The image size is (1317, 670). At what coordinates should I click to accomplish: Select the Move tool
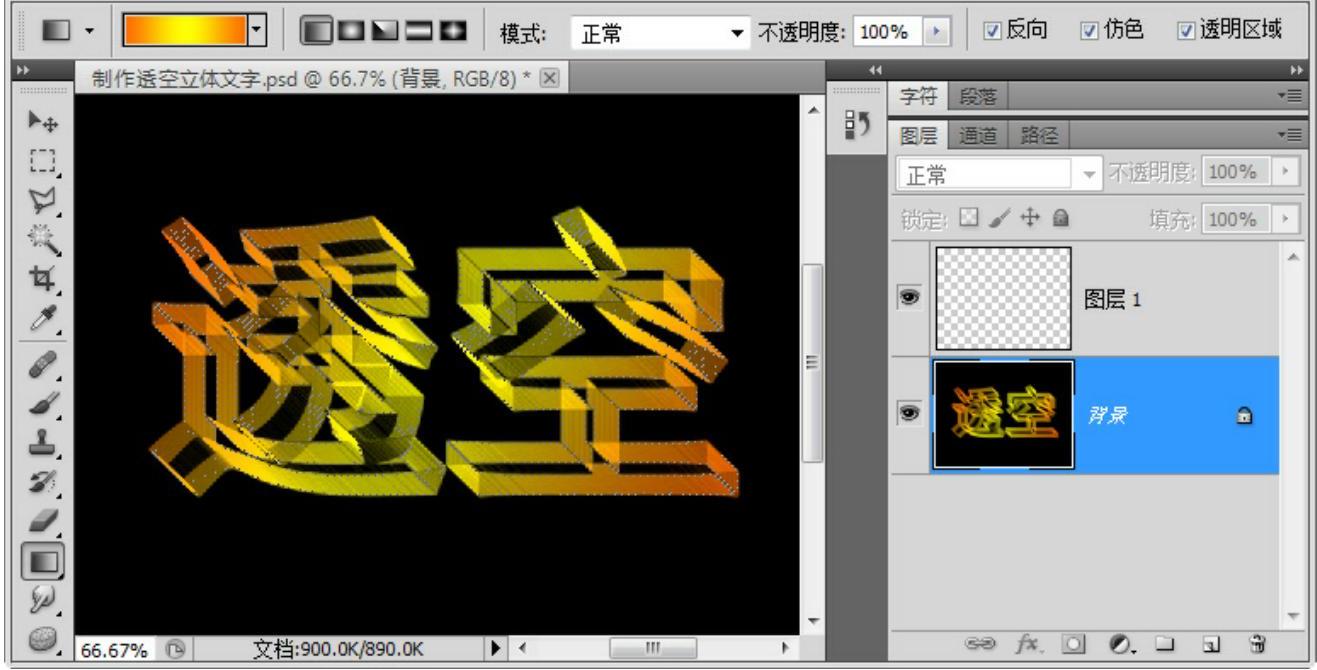(x=43, y=121)
